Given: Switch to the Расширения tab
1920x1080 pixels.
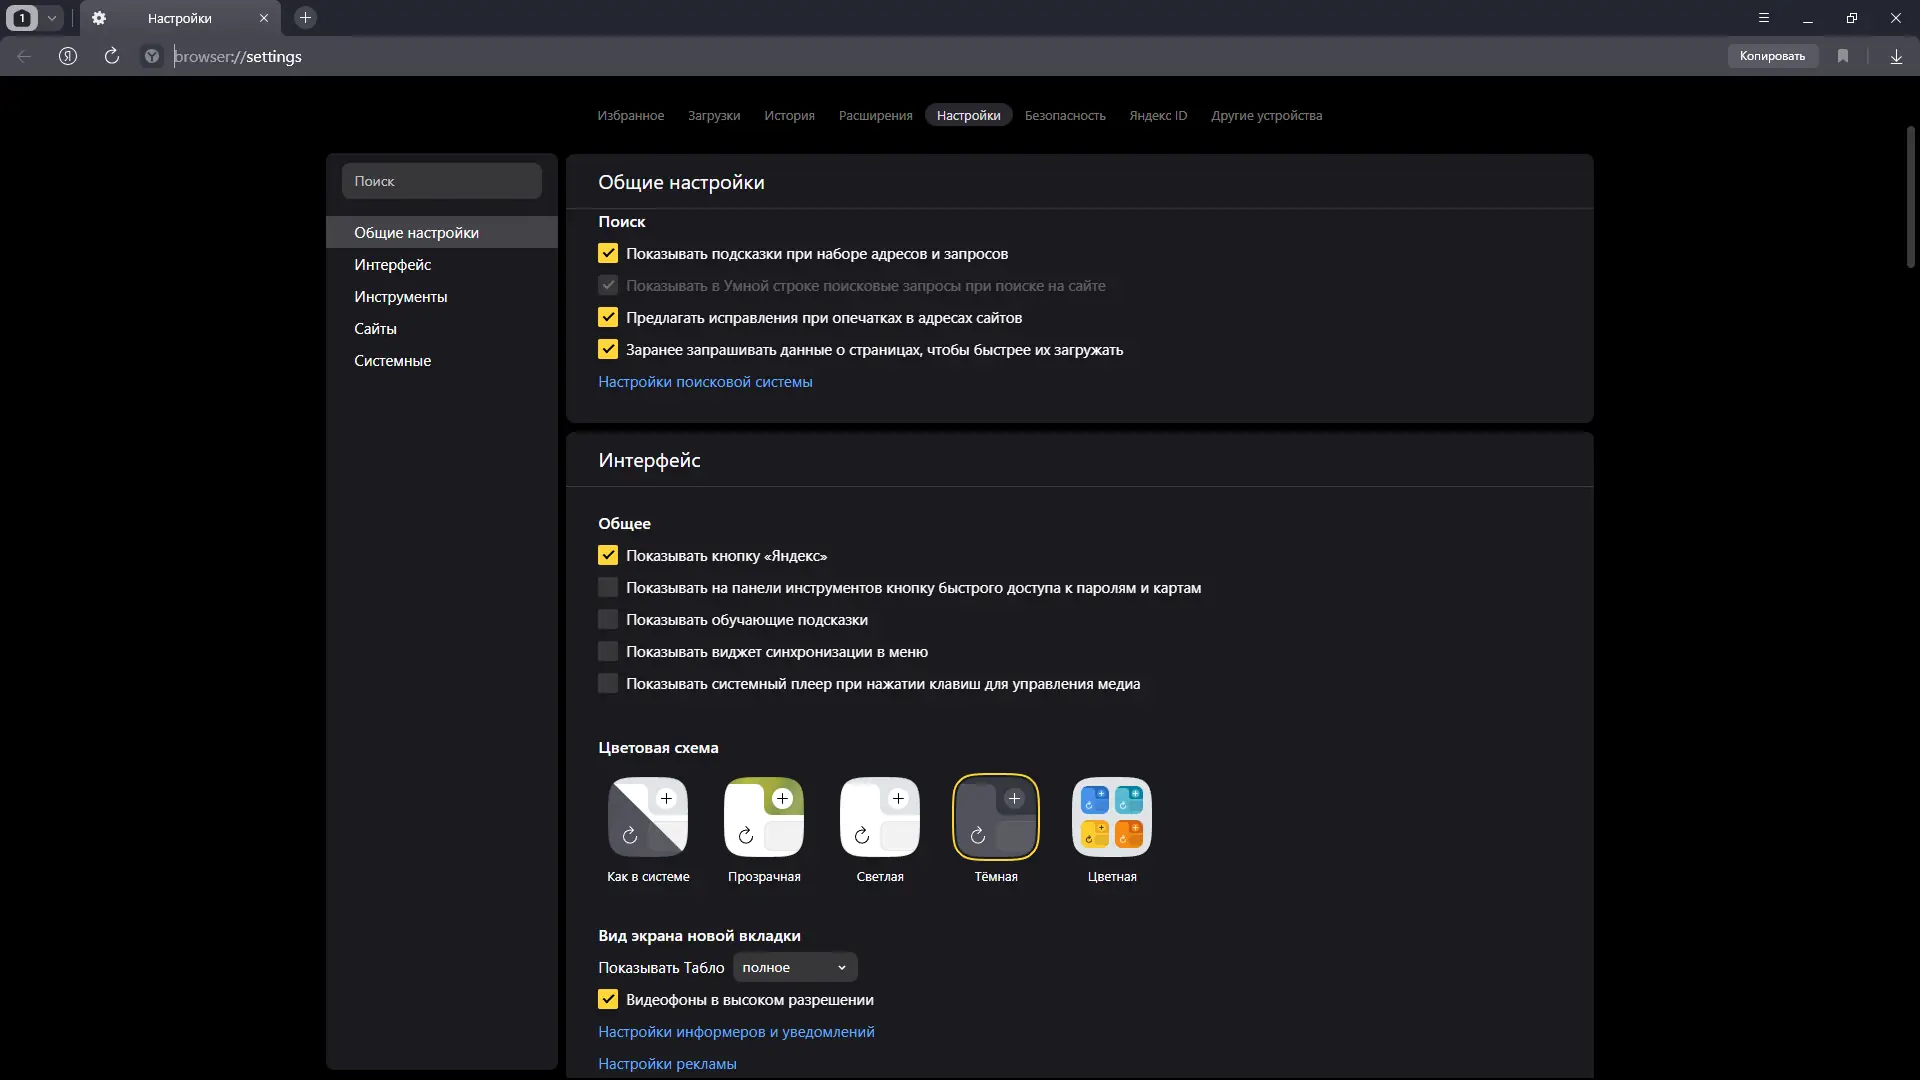Looking at the screenshot, I should pos(875,115).
